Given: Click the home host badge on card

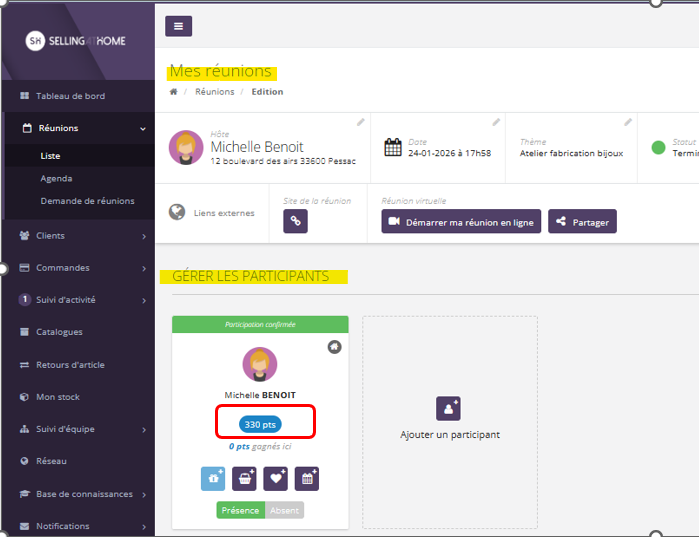Looking at the screenshot, I should [334, 346].
